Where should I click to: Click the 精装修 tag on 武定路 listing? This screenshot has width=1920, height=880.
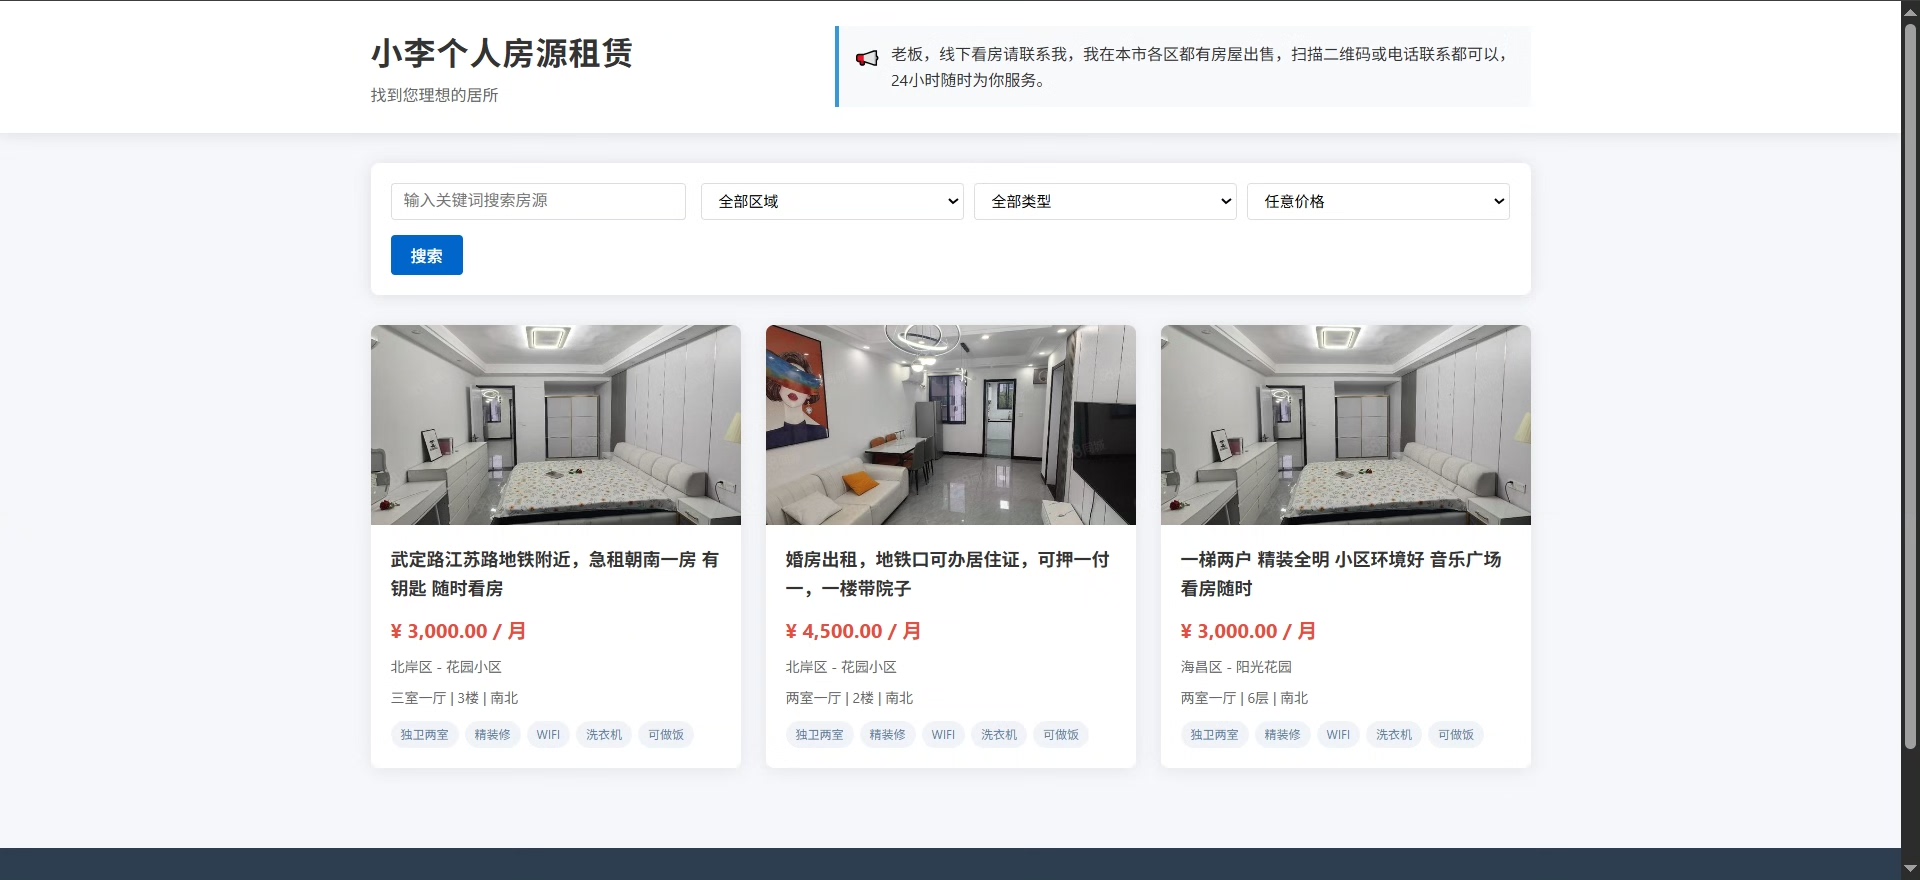(492, 735)
